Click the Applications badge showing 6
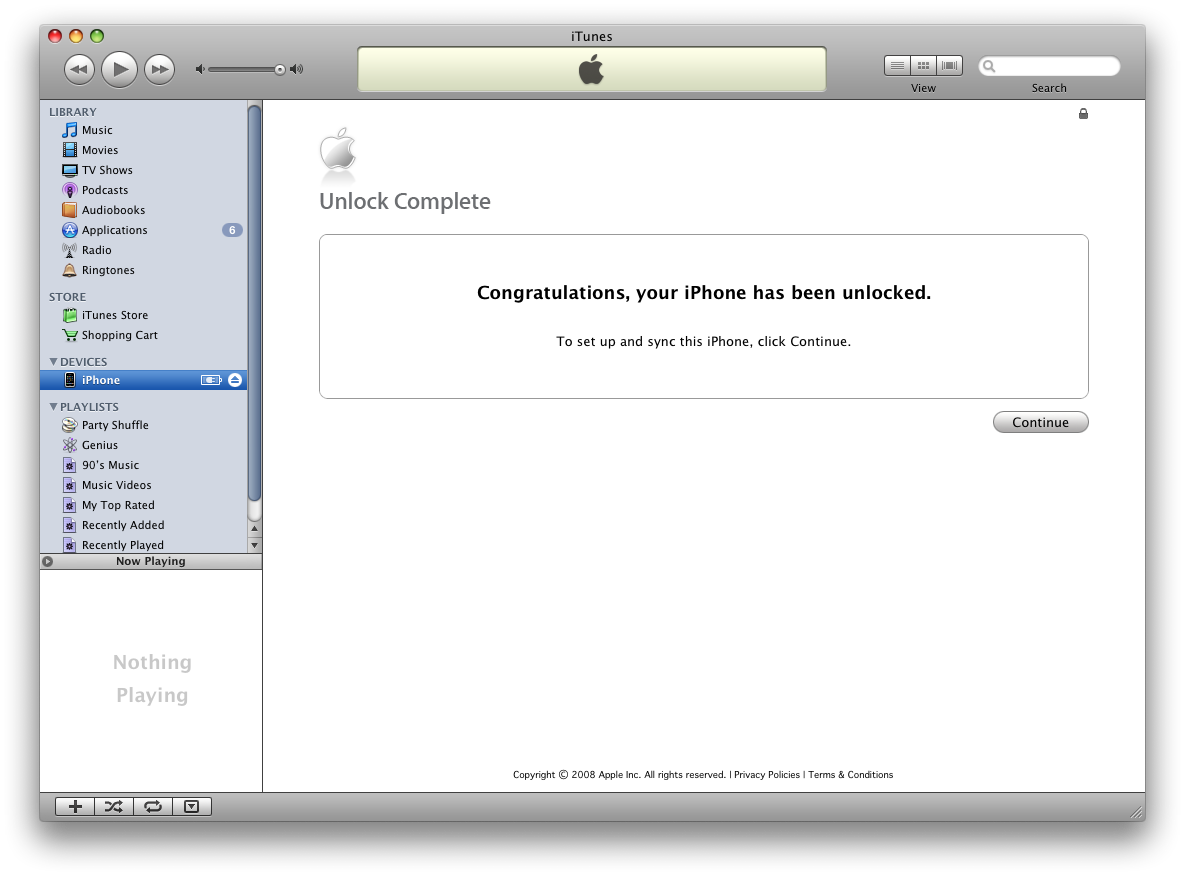The height and width of the screenshot is (876, 1185). click(232, 230)
